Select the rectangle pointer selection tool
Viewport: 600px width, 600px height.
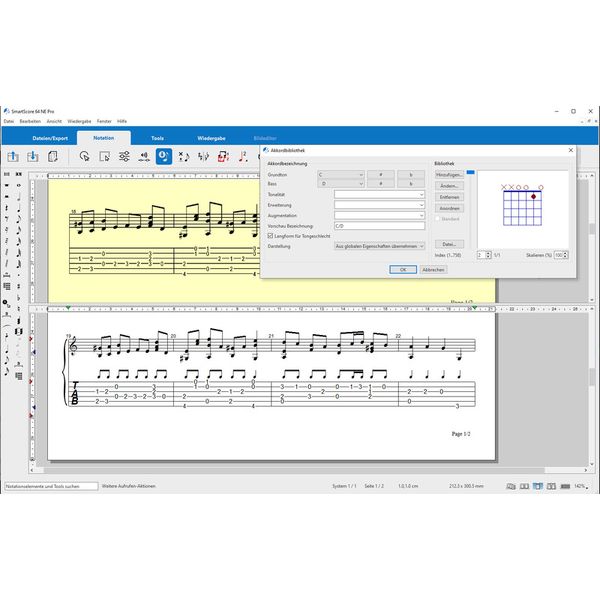[104, 156]
